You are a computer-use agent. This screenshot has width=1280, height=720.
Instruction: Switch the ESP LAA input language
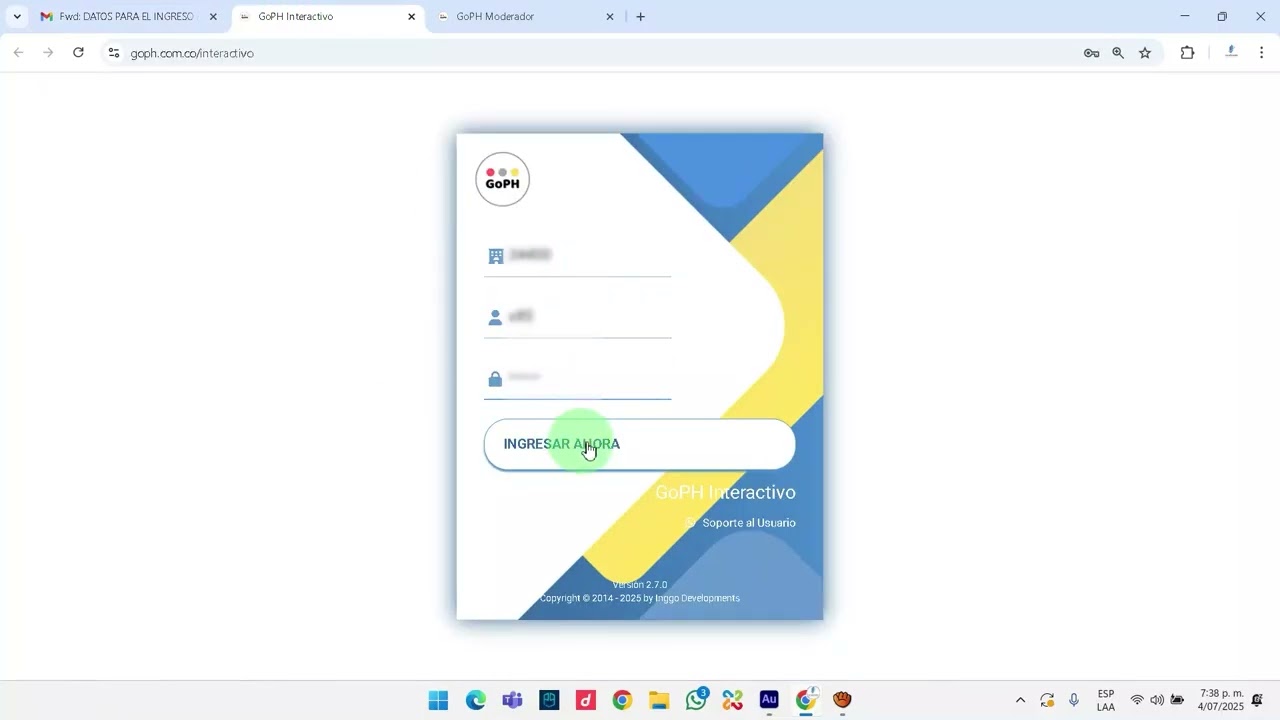pos(1106,700)
